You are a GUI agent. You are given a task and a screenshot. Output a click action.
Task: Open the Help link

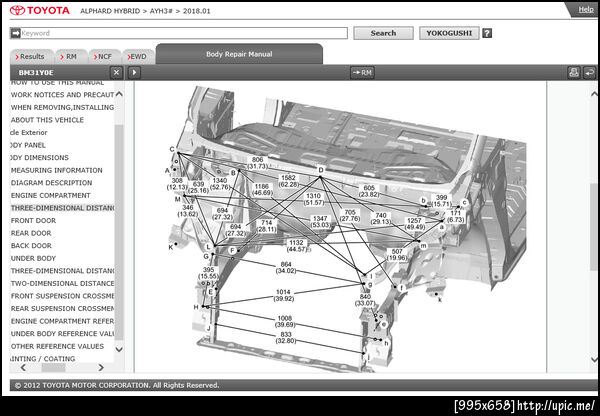click(x=585, y=10)
